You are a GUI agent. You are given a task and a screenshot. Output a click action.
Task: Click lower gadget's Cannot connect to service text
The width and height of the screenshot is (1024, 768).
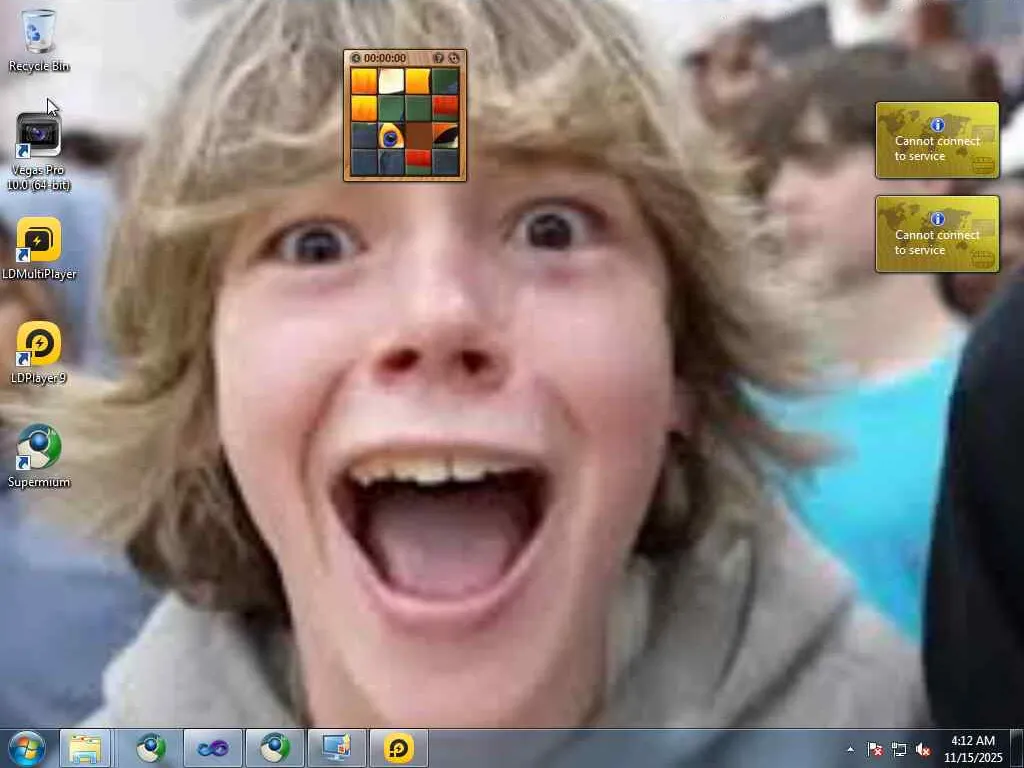(937, 242)
